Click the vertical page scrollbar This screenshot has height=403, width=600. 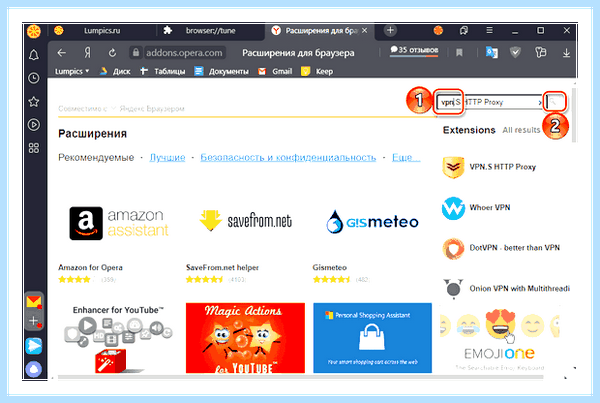click(574, 115)
